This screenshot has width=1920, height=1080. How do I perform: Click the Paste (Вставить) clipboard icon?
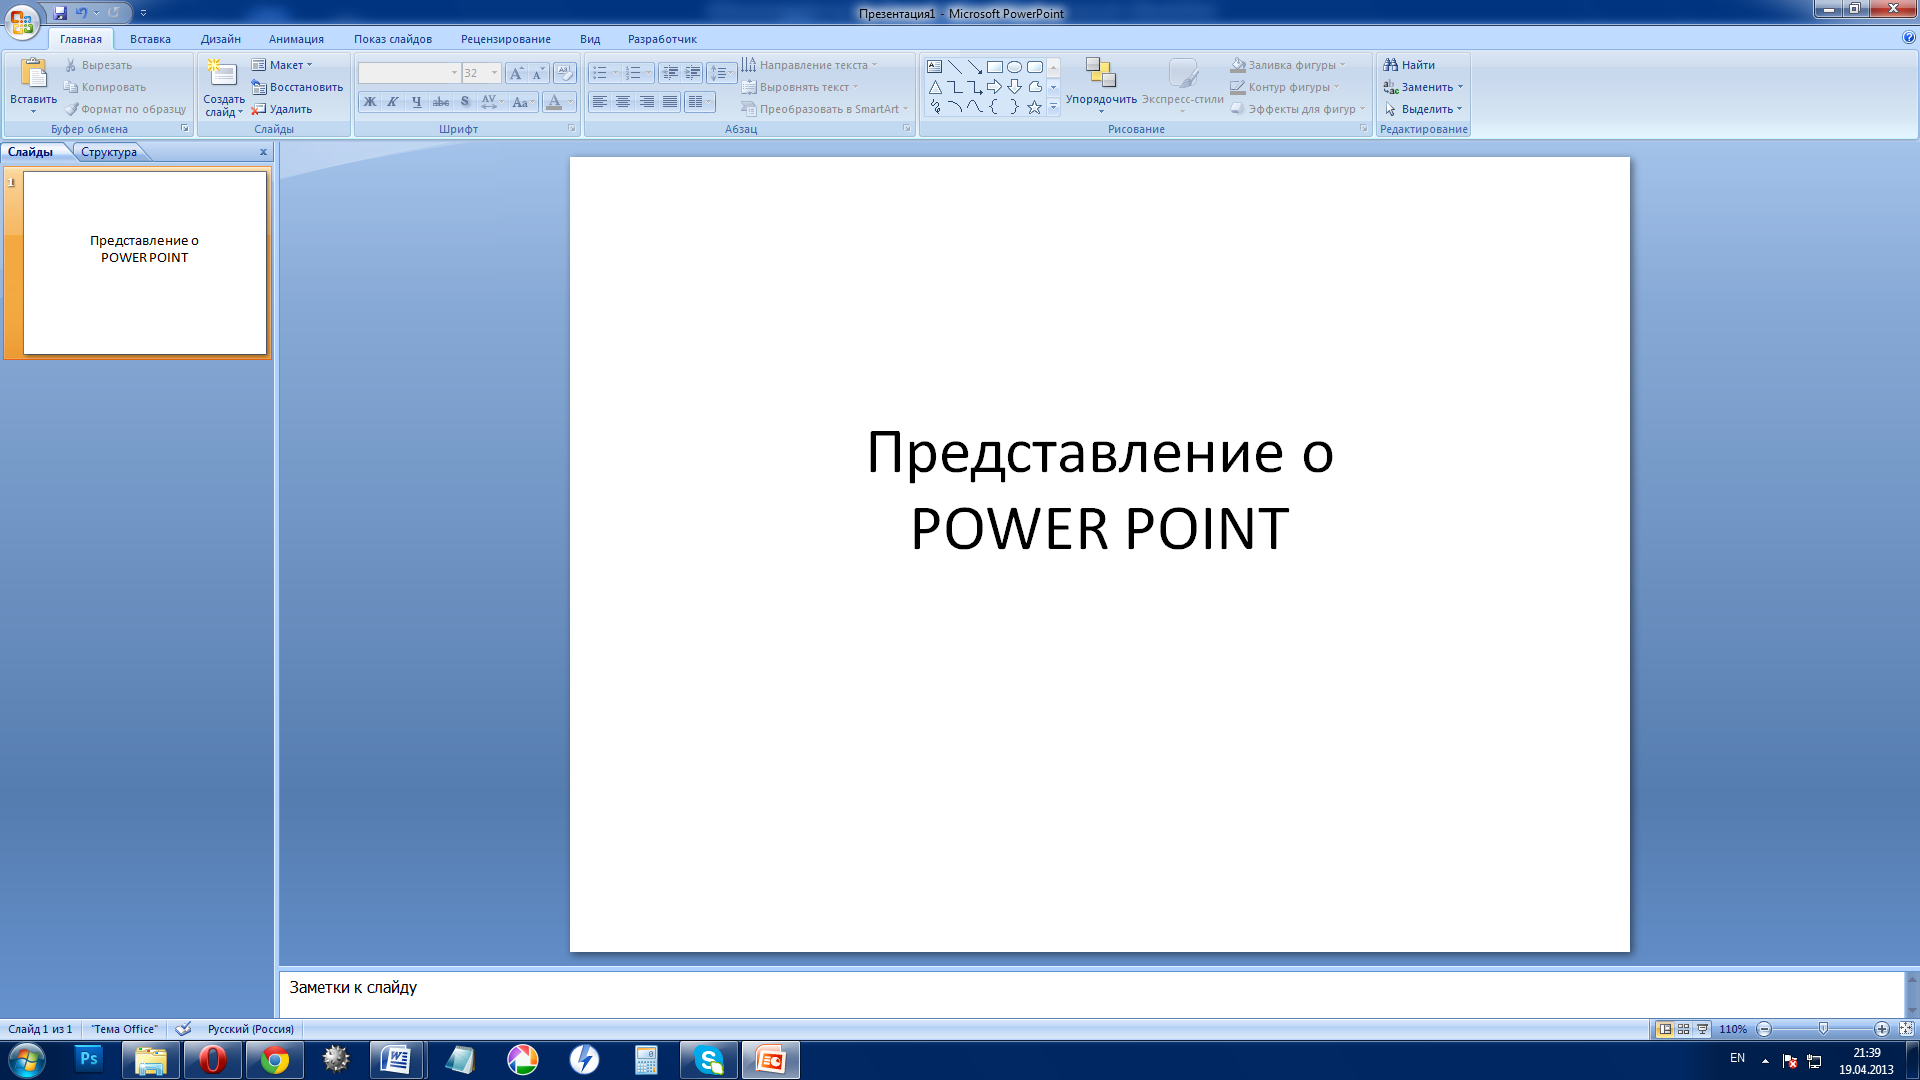coord(33,75)
